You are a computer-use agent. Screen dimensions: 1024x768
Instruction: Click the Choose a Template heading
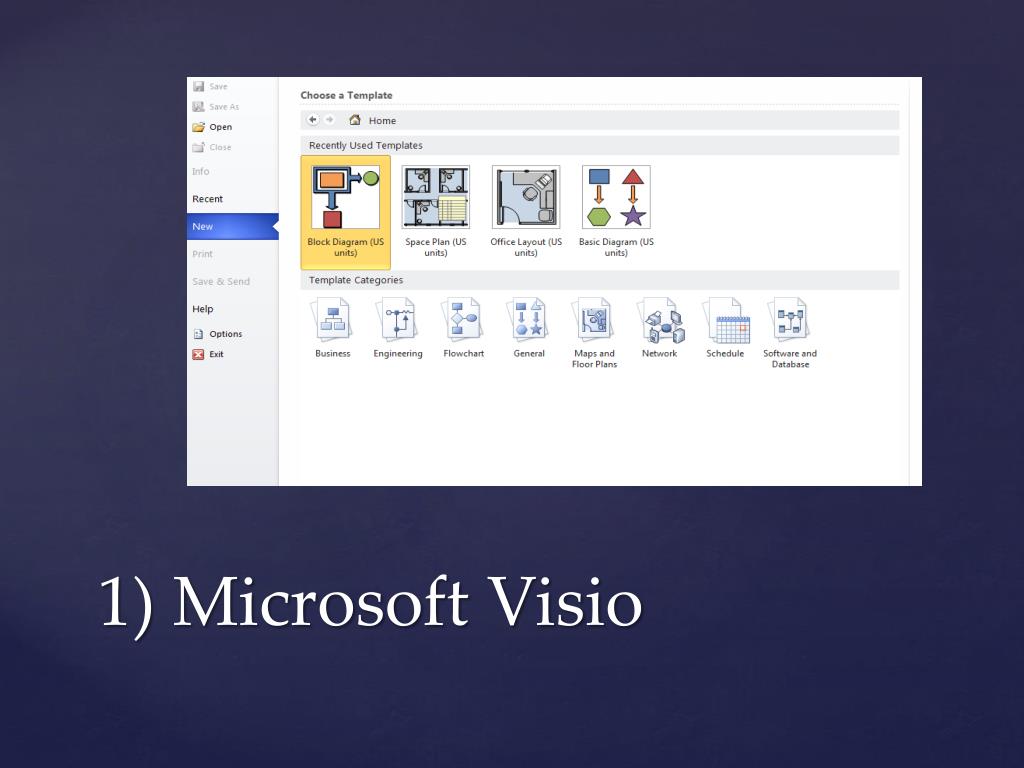(346, 95)
